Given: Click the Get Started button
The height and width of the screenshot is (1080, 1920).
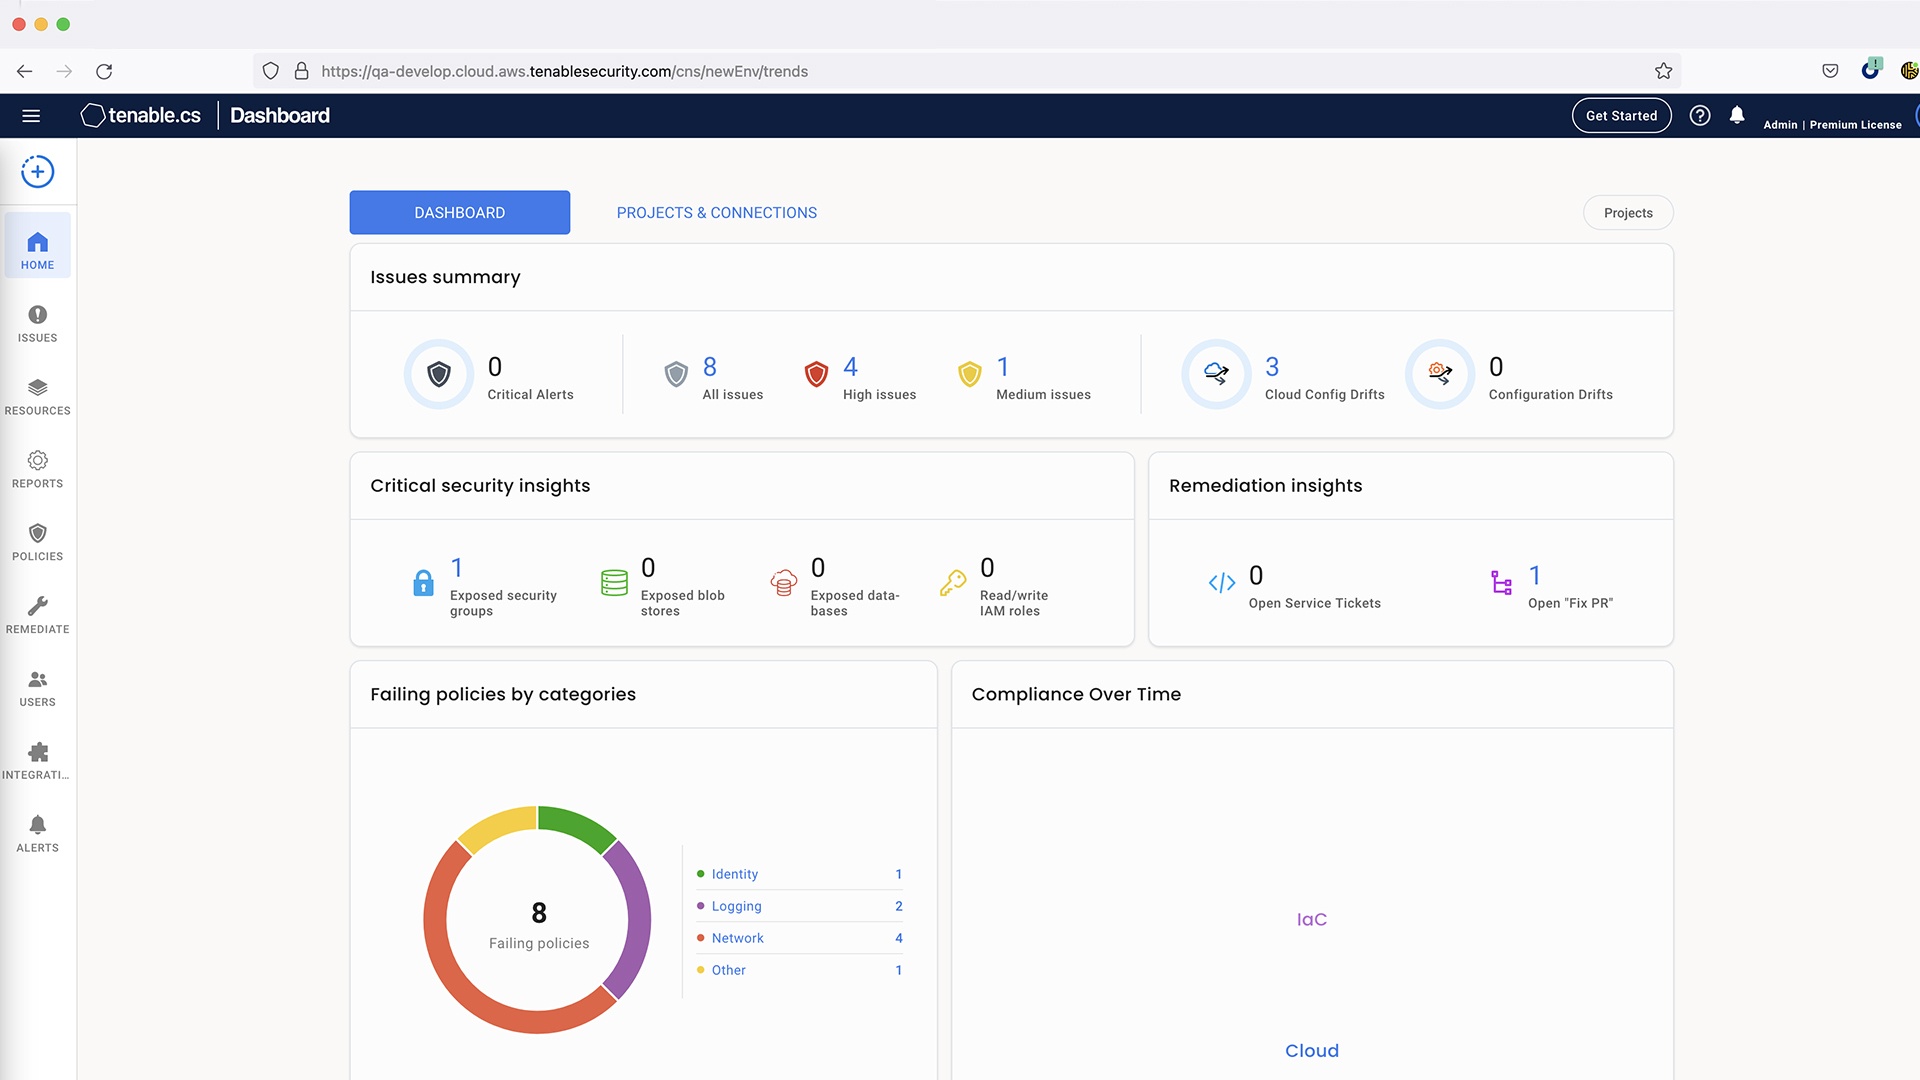Looking at the screenshot, I should [x=1621, y=116].
